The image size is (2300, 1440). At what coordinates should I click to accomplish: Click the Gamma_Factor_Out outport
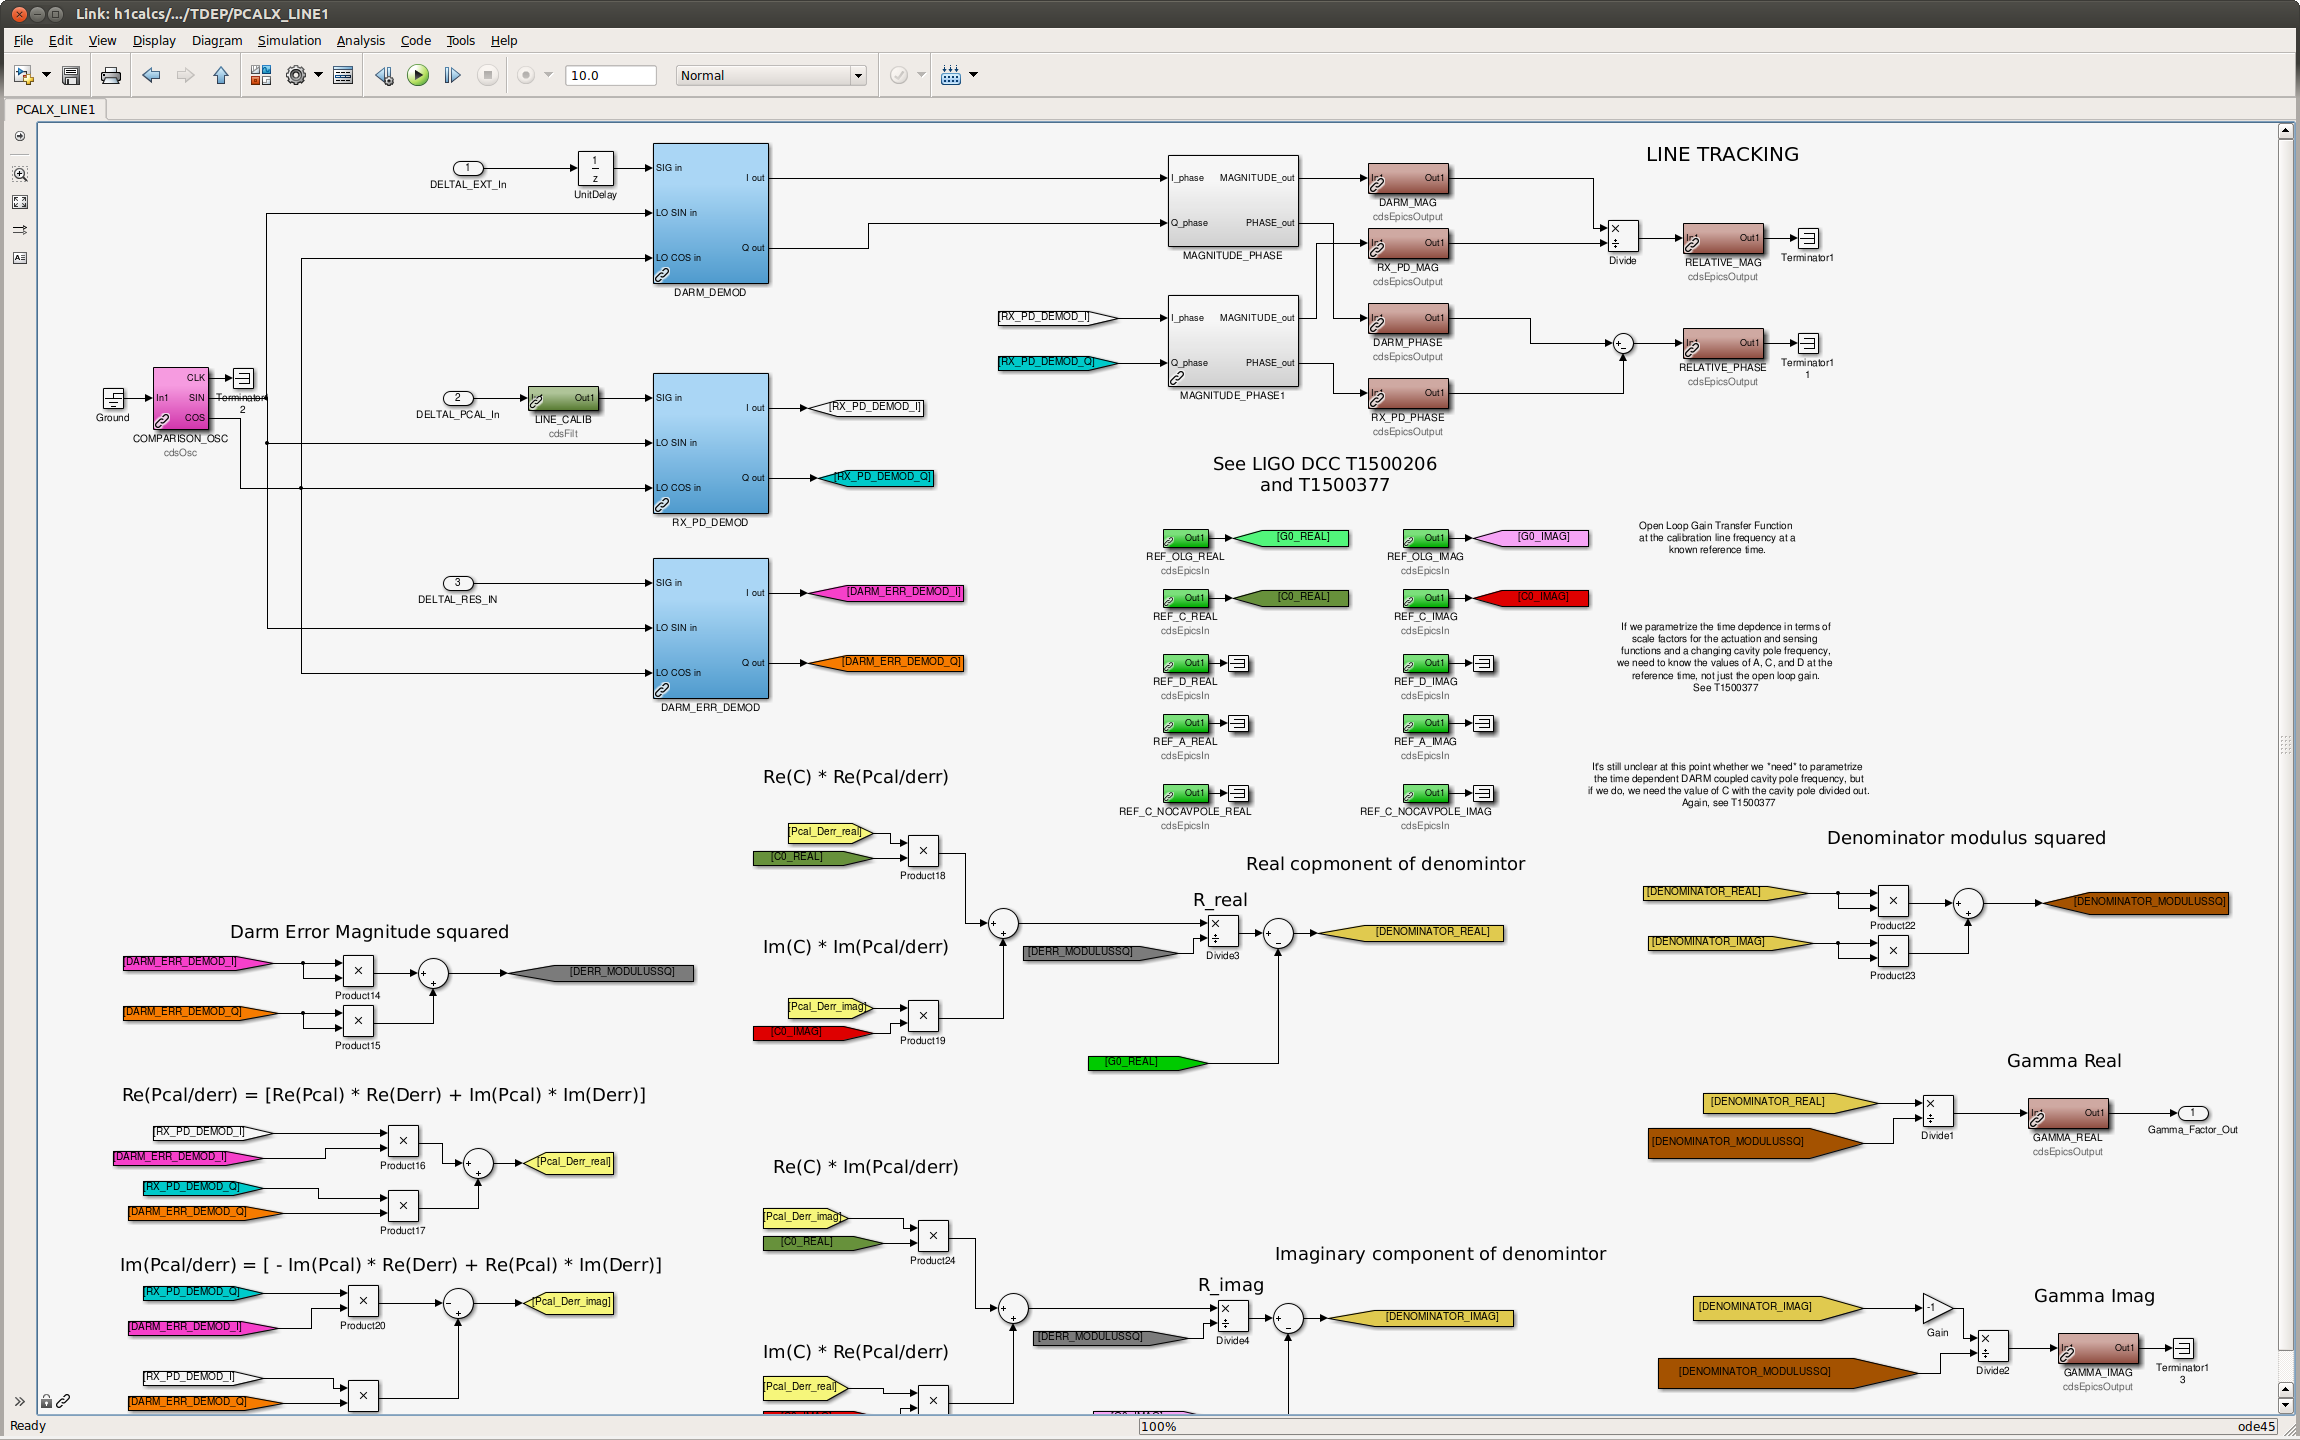(x=2192, y=1113)
